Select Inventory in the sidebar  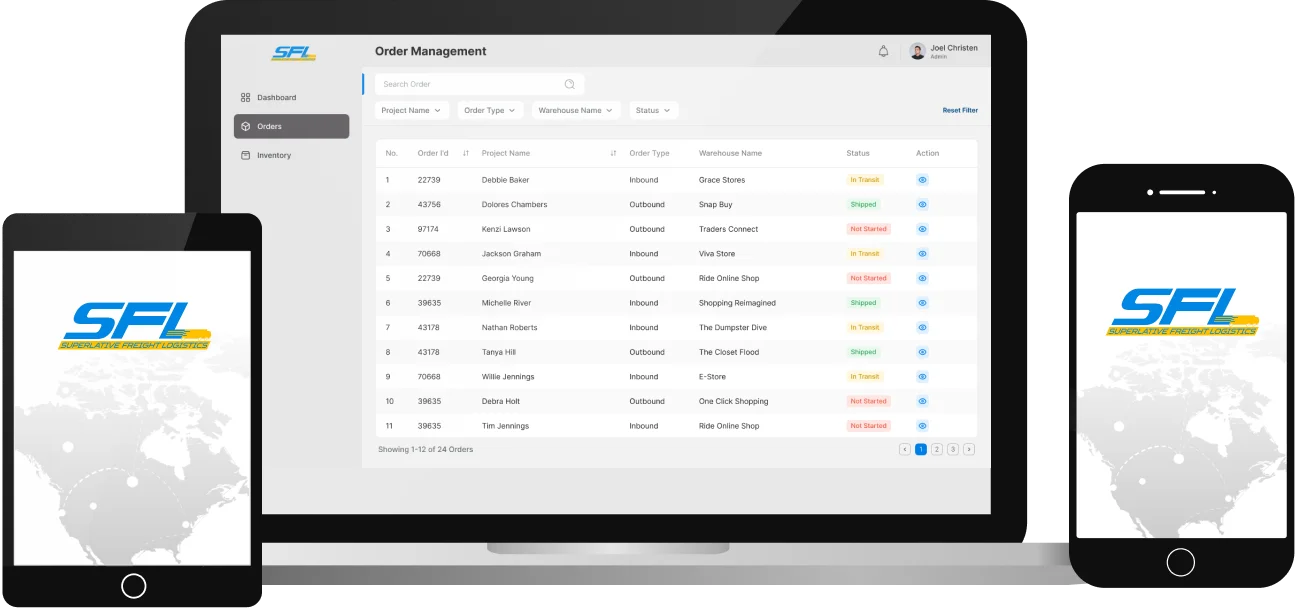pos(273,156)
